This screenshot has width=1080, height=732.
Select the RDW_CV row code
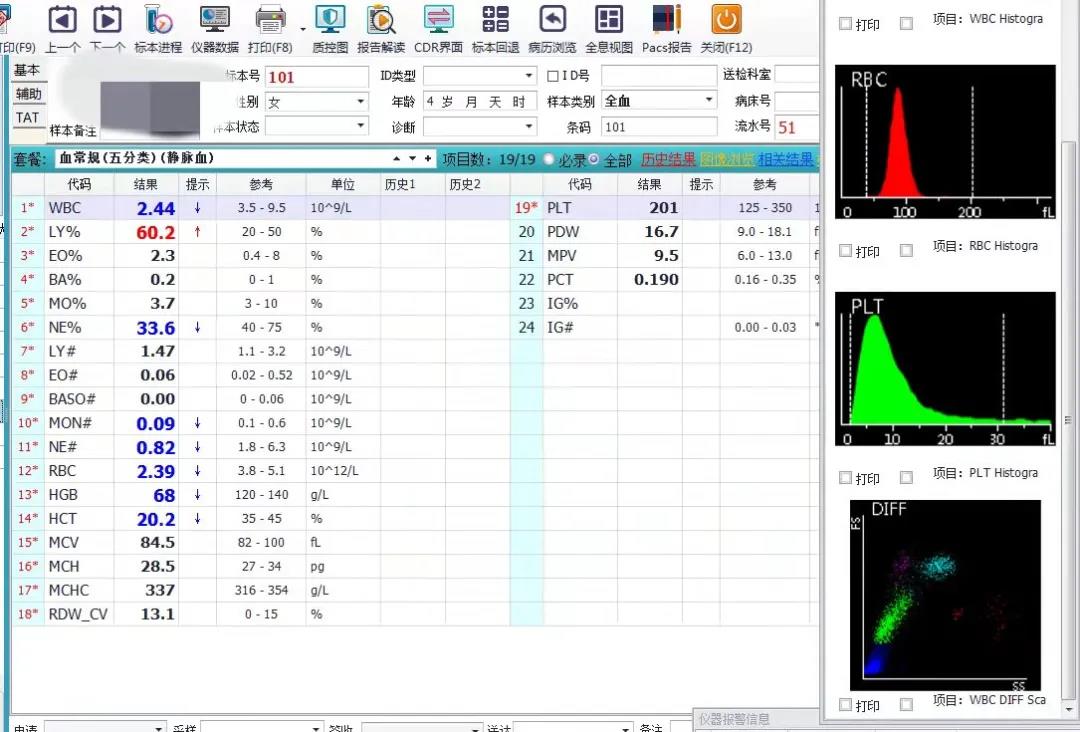point(79,614)
